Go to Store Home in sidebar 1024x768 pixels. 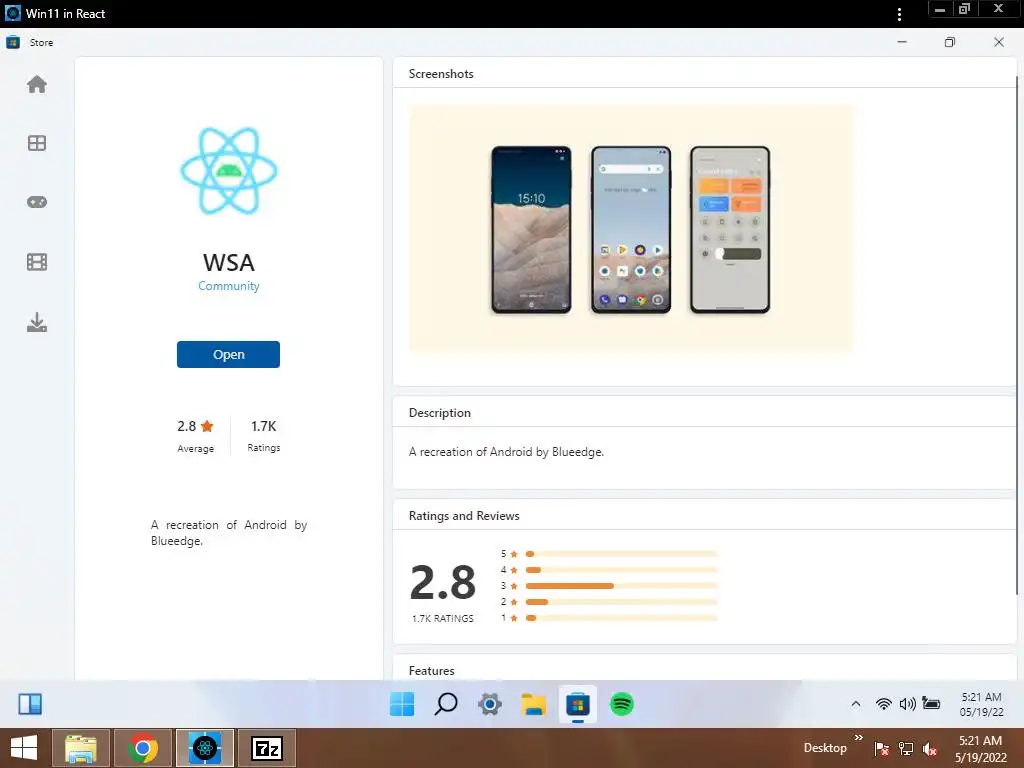[37, 84]
